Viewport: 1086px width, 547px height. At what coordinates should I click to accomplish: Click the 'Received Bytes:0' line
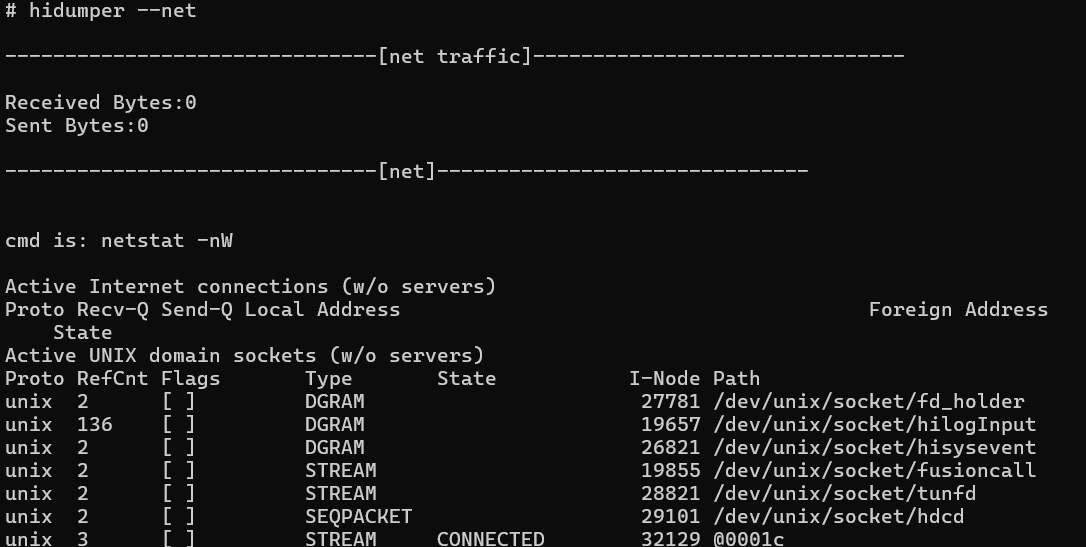pos(100,102)
